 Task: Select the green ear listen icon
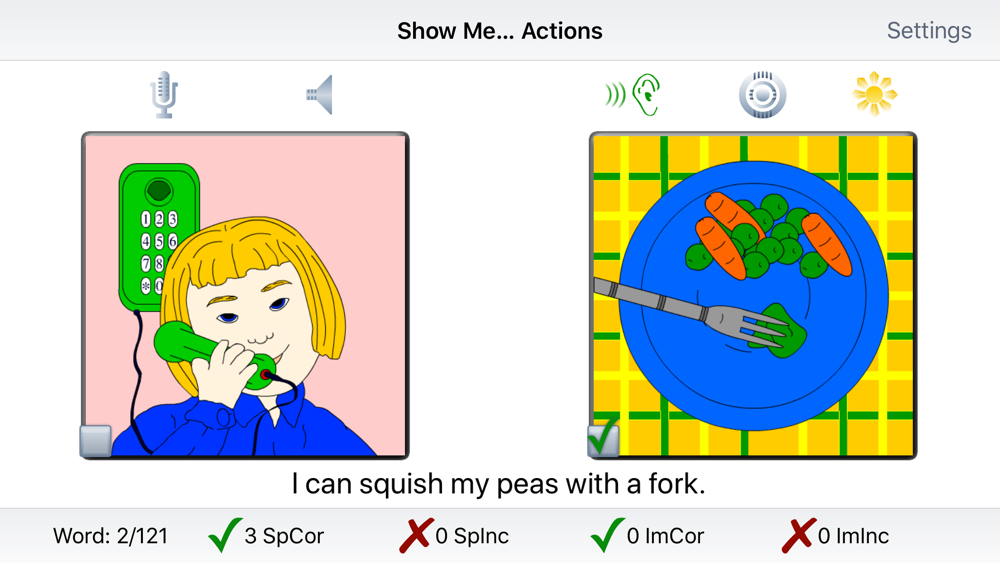click(x=633, y=94)
